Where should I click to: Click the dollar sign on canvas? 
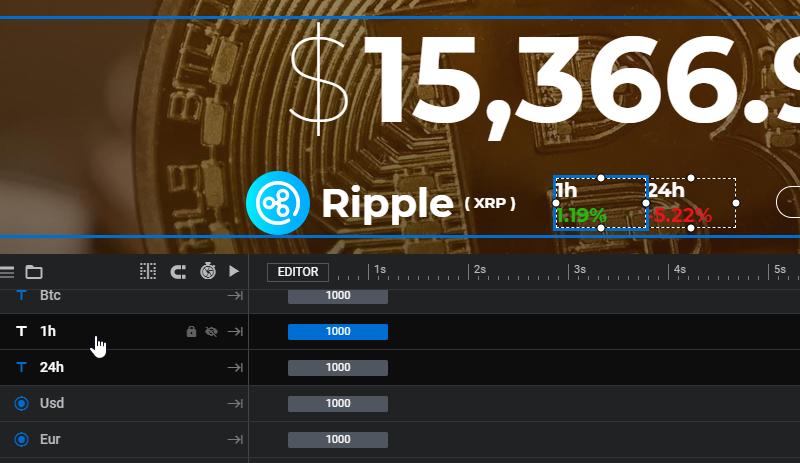(x=319, y=79)
